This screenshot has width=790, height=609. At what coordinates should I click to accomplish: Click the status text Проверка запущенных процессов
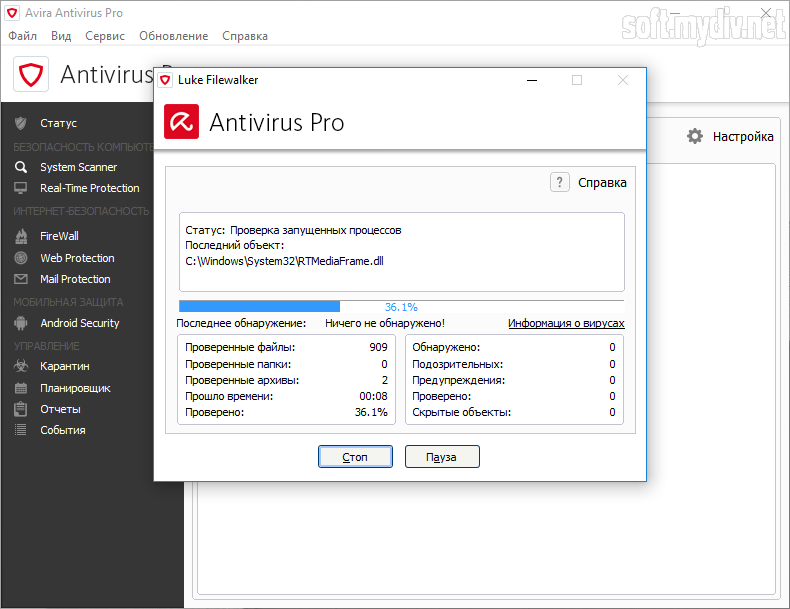click(316, 230)
